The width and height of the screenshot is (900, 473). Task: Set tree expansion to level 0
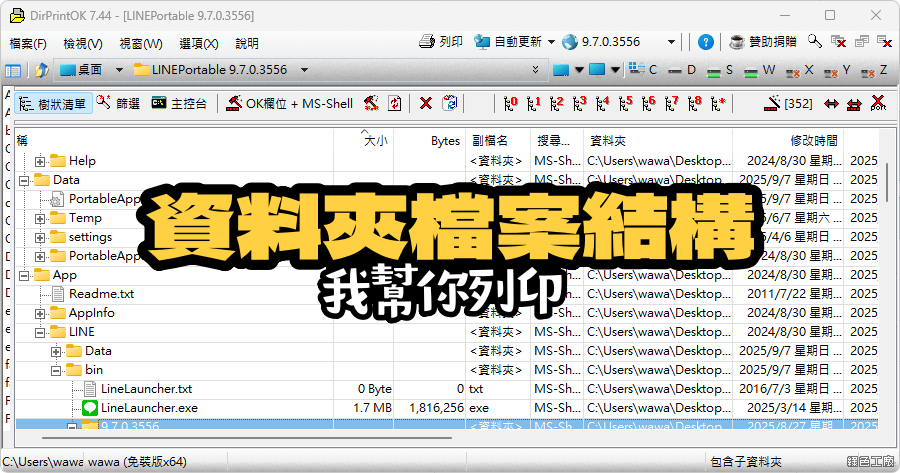point(510,103)
